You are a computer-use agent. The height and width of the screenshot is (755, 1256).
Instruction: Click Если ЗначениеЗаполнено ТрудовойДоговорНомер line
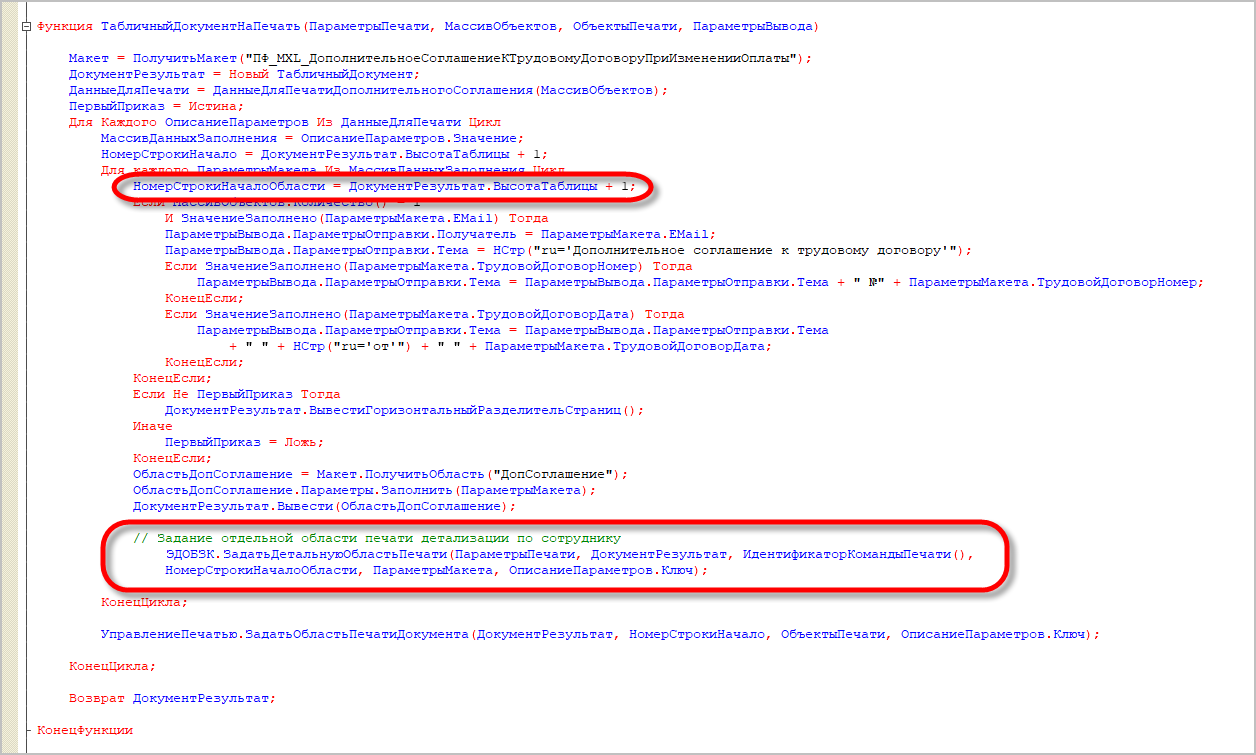point(429,266)
